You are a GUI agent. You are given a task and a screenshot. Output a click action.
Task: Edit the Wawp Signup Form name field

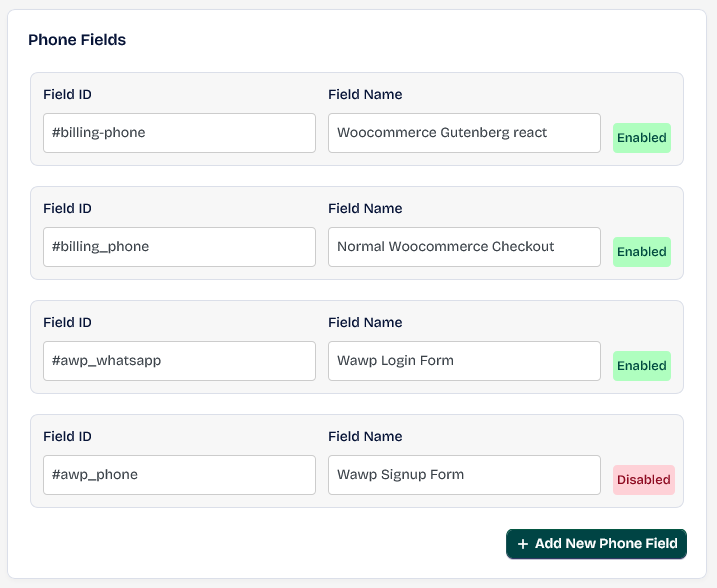[x=464, y=475]
